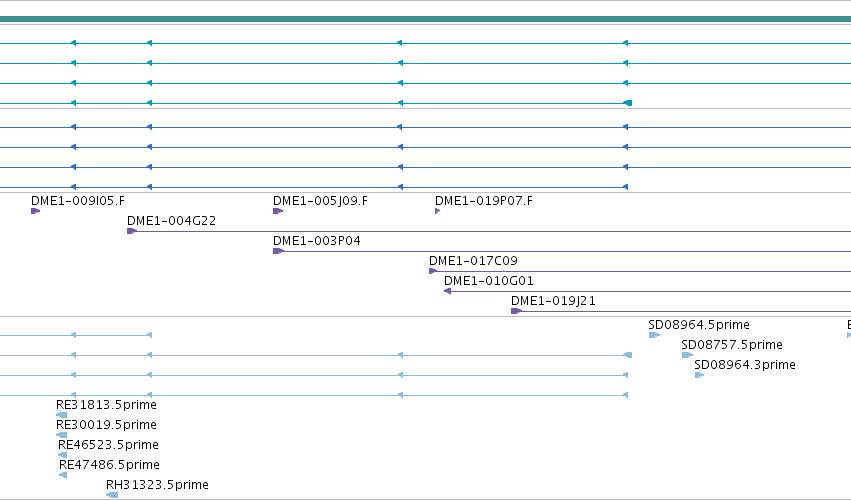
Task: Click the EST glyph under RE46523.5prime
Action: coord(62,455)
